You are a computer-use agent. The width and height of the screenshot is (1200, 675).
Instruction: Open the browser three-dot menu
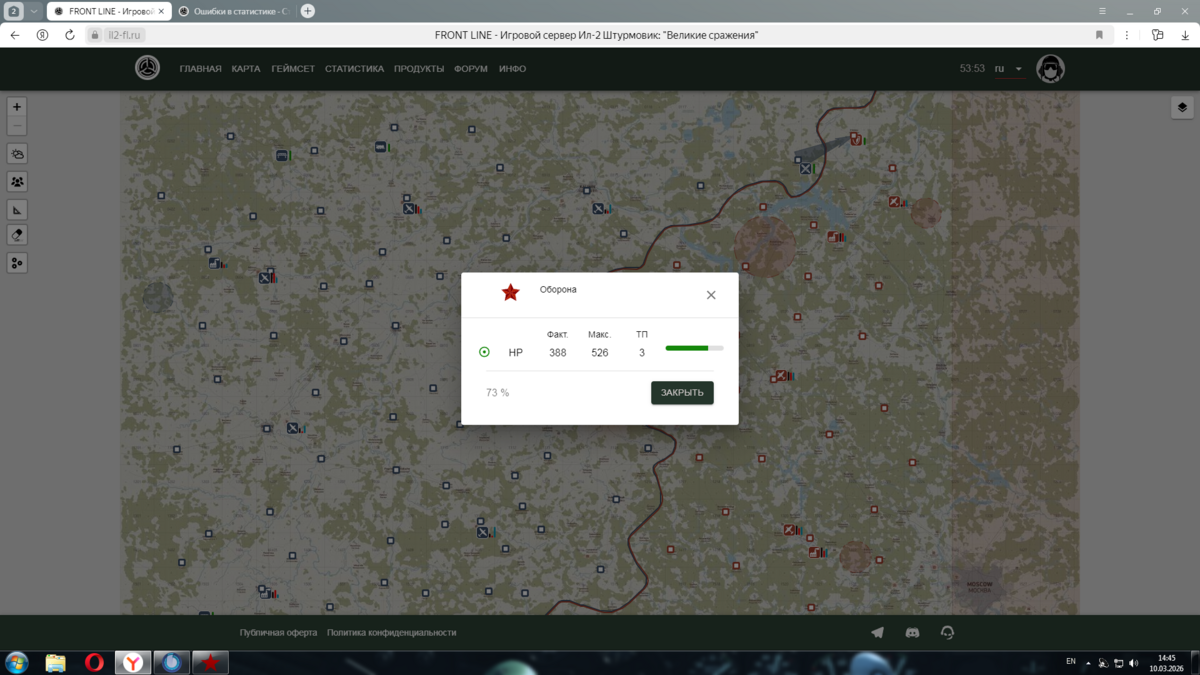[x=1127, y=35]
